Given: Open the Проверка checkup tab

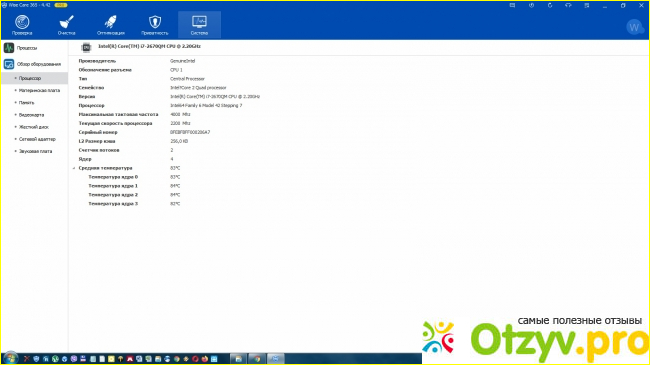Looking at the screenshot, I should point(22,25).
